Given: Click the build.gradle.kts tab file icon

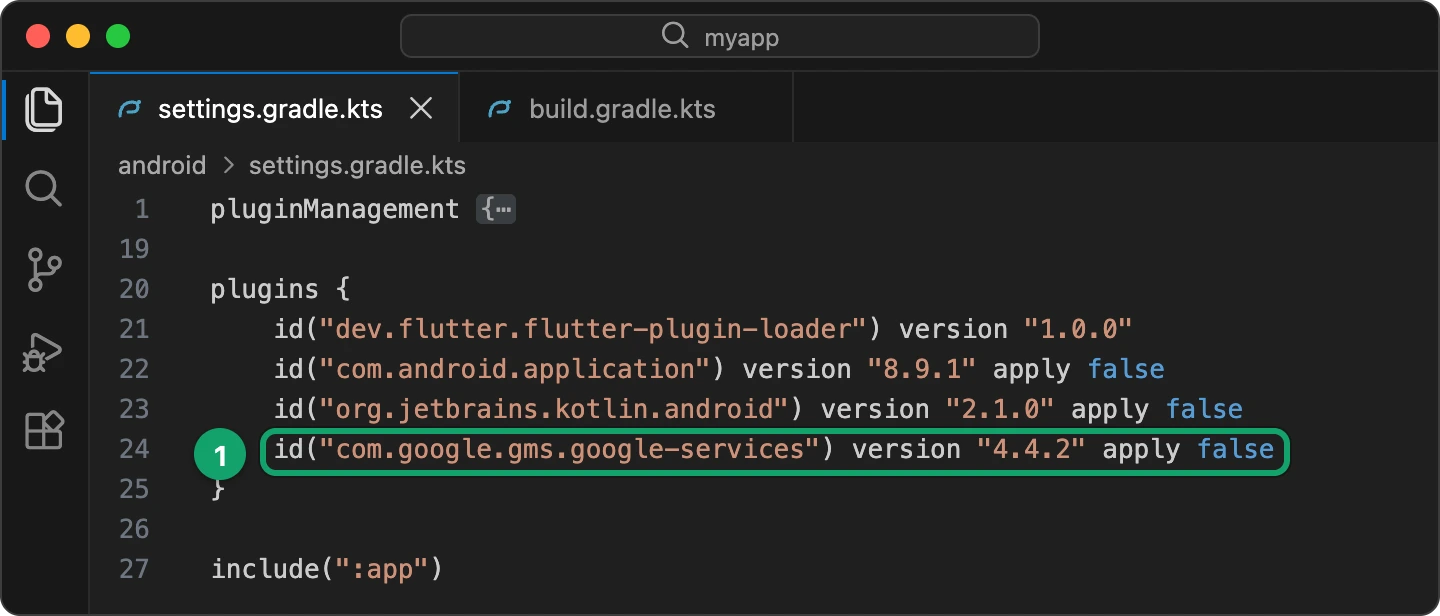Looking at the screenshot, I should 500,109.
